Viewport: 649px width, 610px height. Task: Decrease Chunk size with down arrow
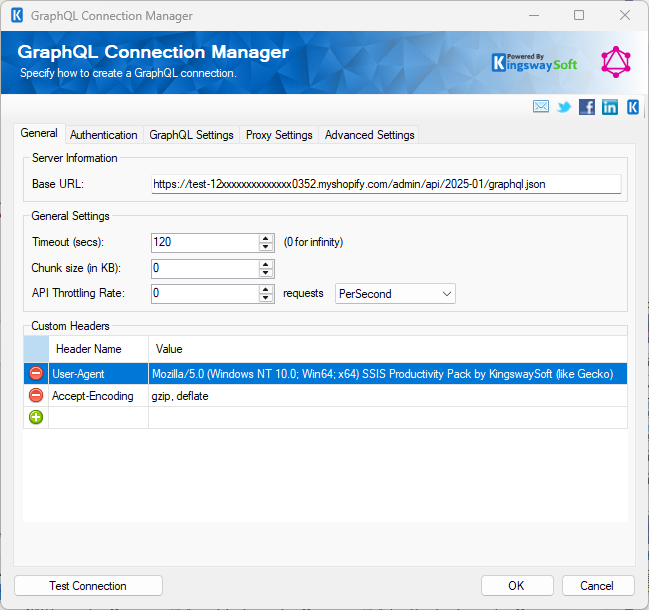pos(266,273)
